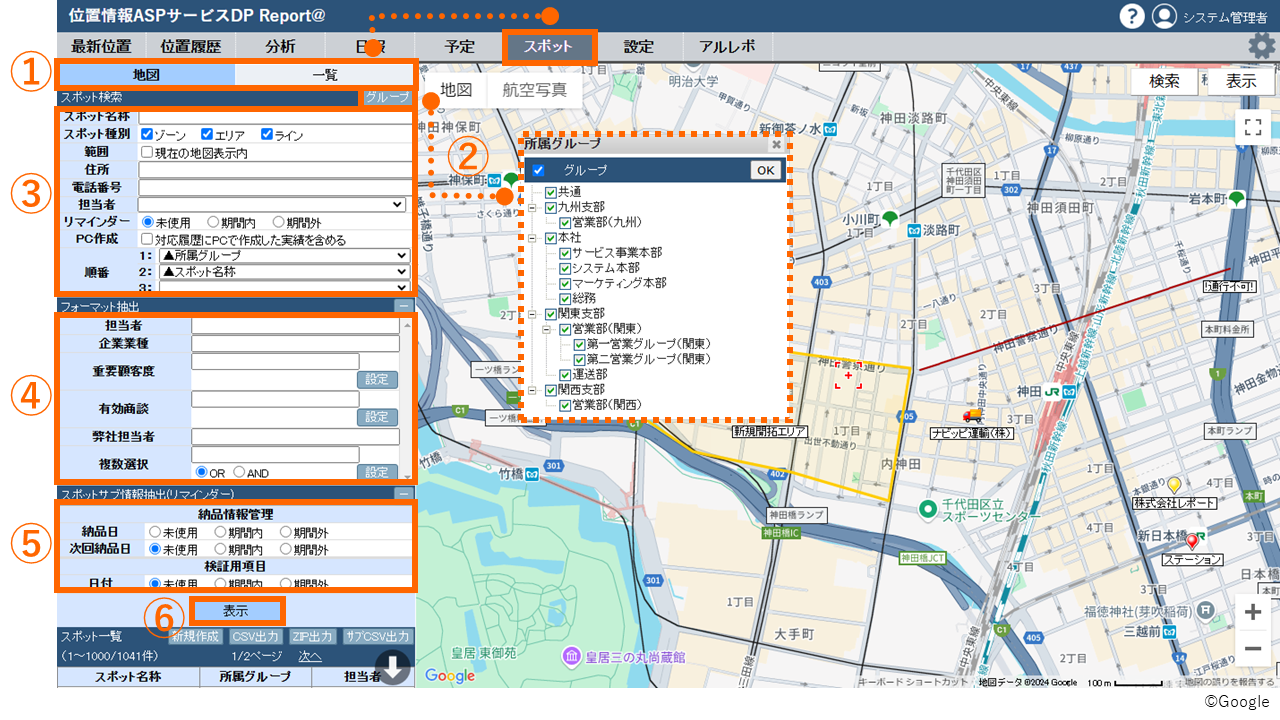This screenshot has width=1280, height=720.
Task: Collapse the 営業部(関東) tree node
Action: (x=547, y=329)
